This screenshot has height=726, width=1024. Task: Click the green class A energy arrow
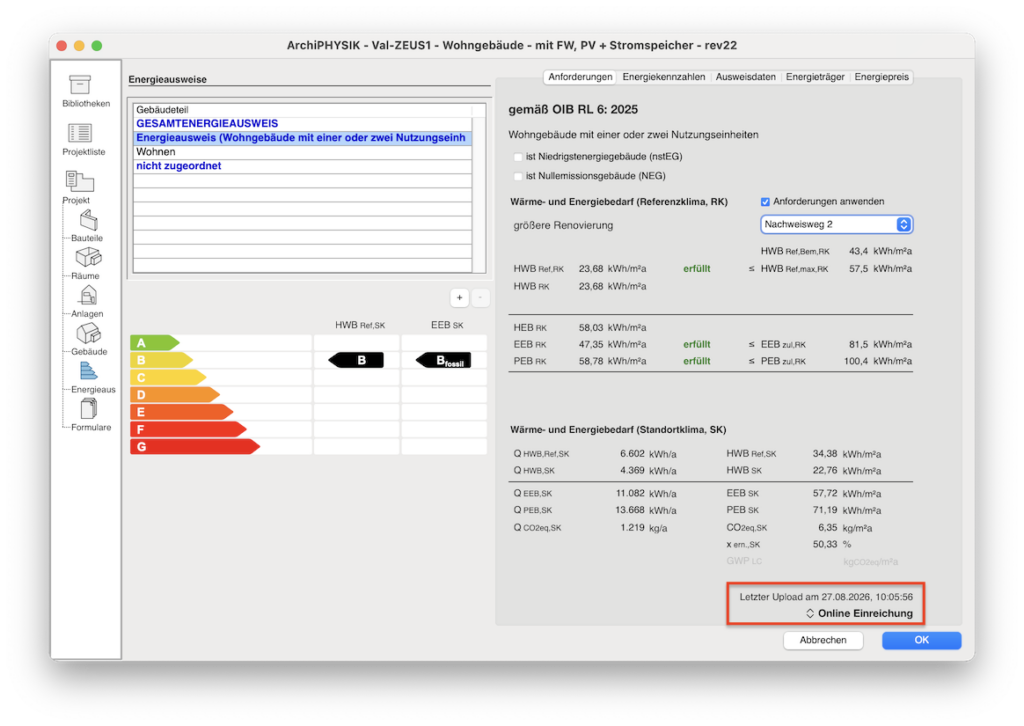pyautogui.click(x=155, y=343)
